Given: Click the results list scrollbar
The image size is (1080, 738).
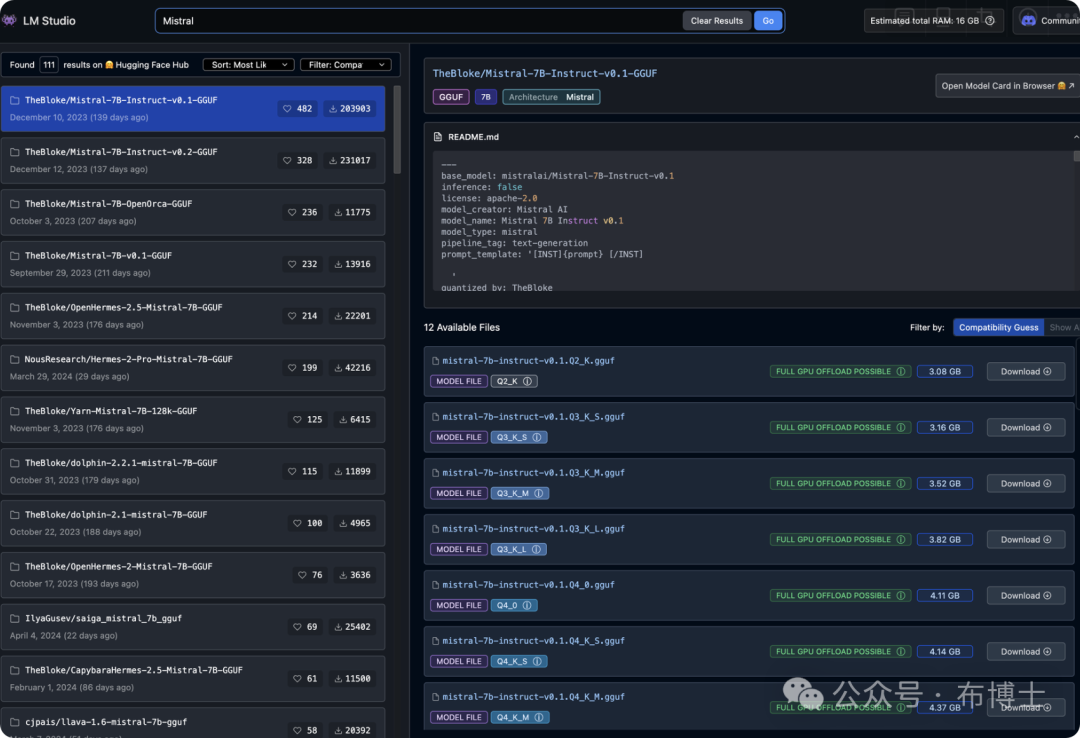Looking at the screenshot, I should click(x=397, y=130).
